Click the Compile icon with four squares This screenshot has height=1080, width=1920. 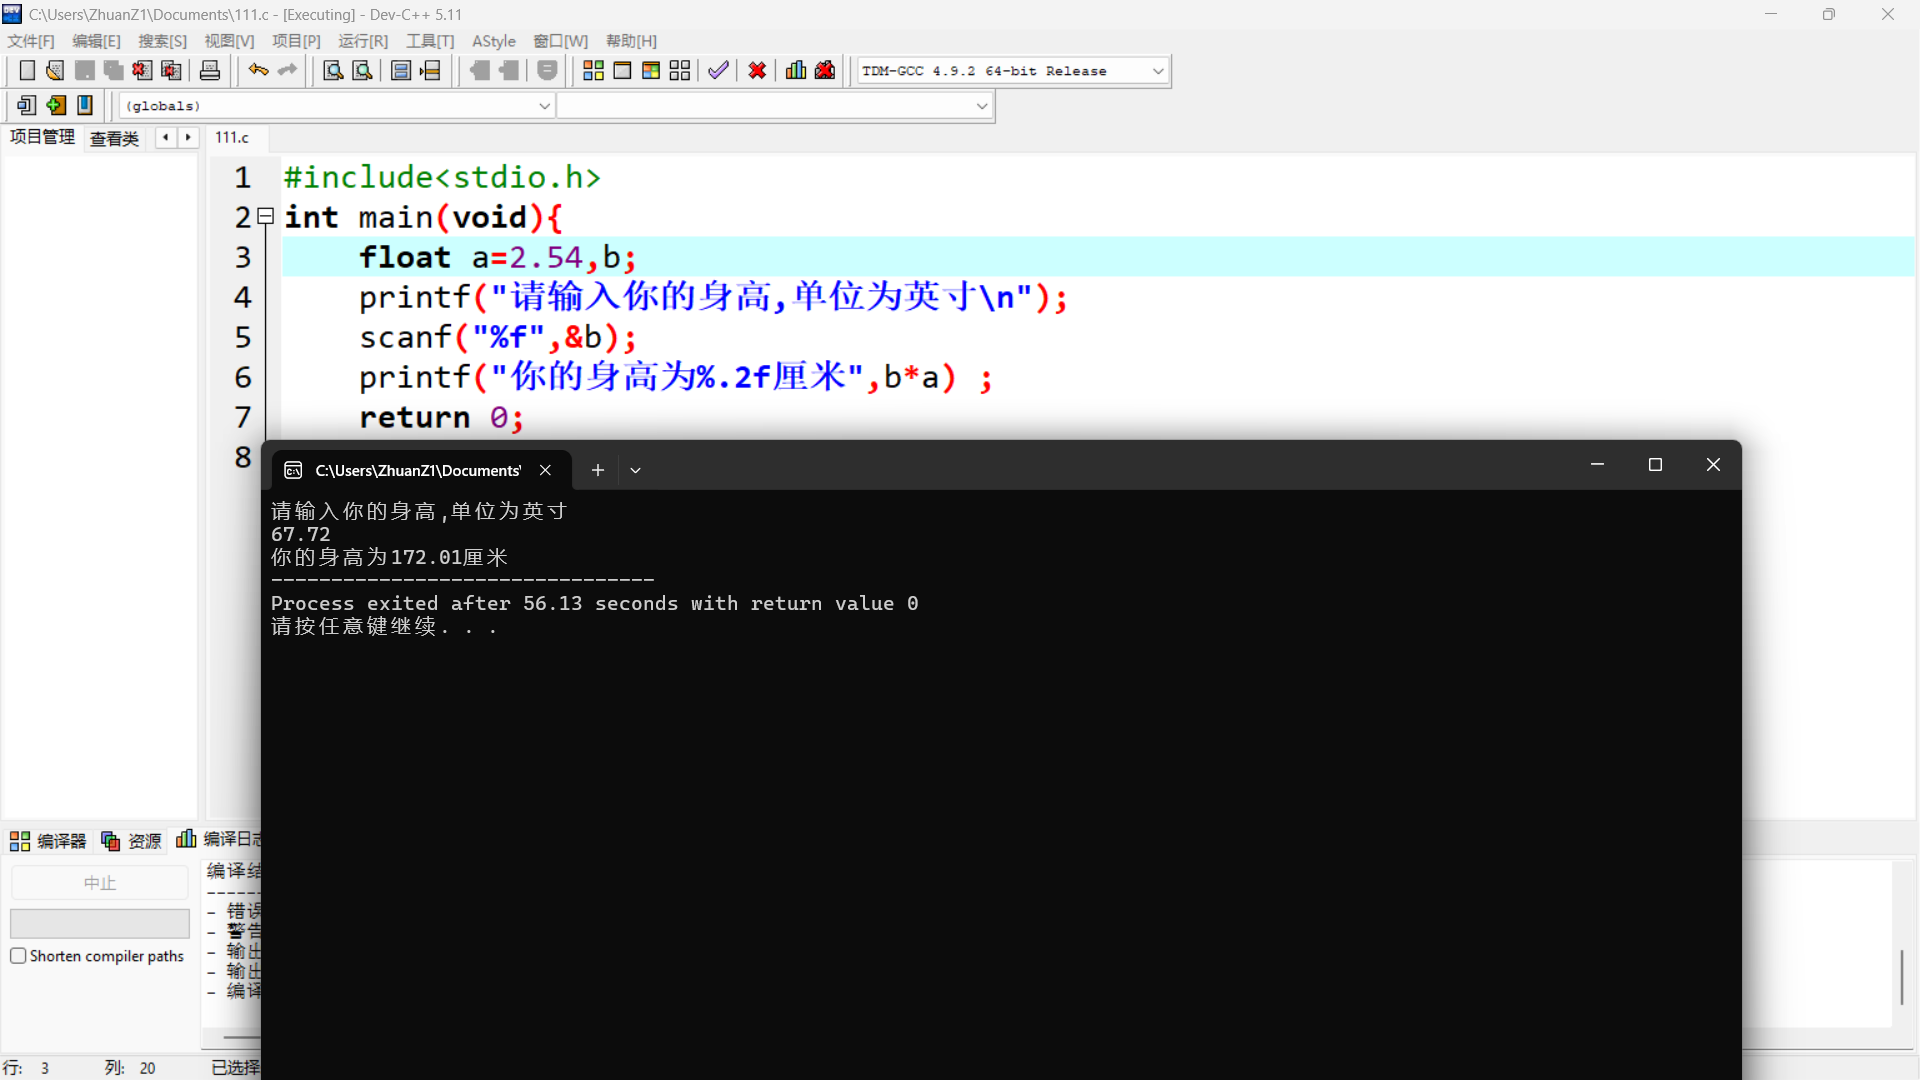pos(593,71)
